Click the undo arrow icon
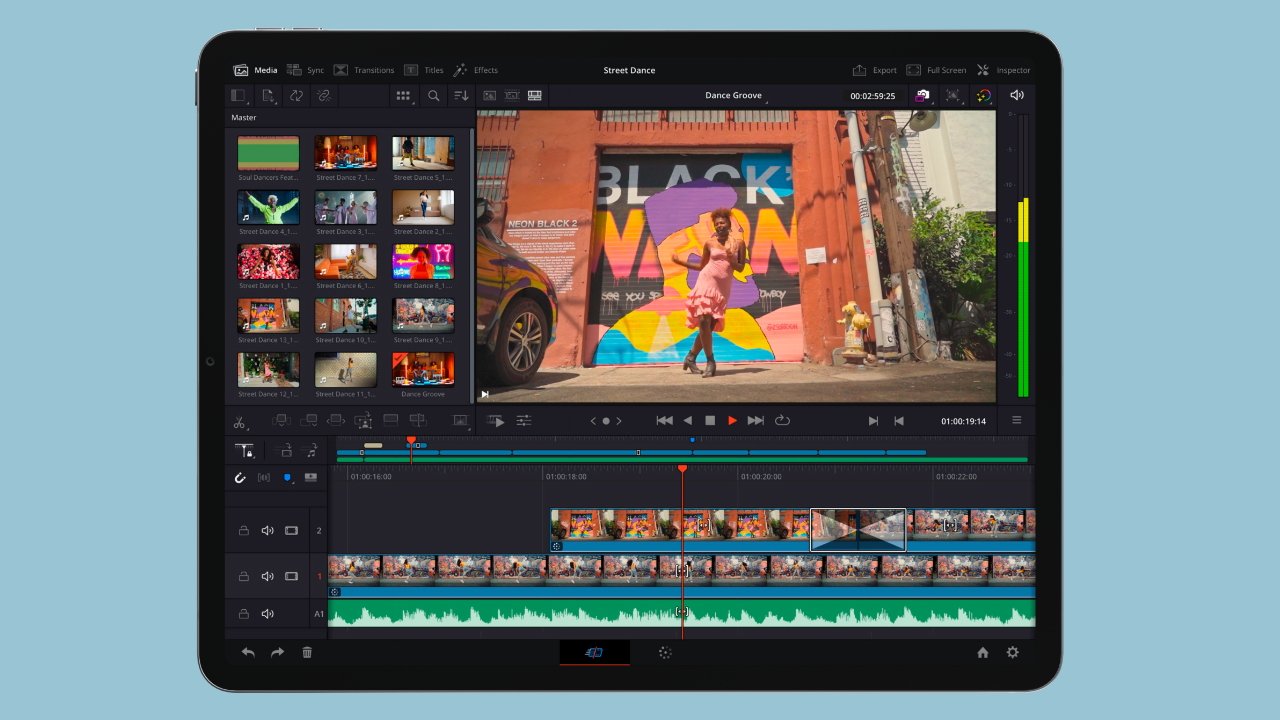This screenshot has height=720, width=1280. pyautogui.click(x=248, y=652)
